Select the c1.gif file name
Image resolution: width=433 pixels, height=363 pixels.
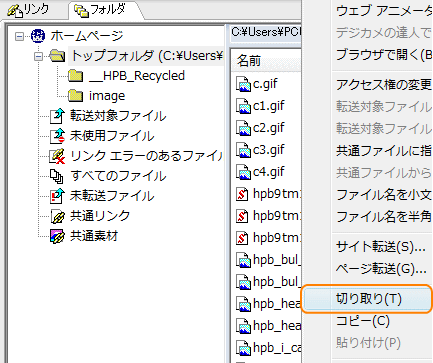269,106
